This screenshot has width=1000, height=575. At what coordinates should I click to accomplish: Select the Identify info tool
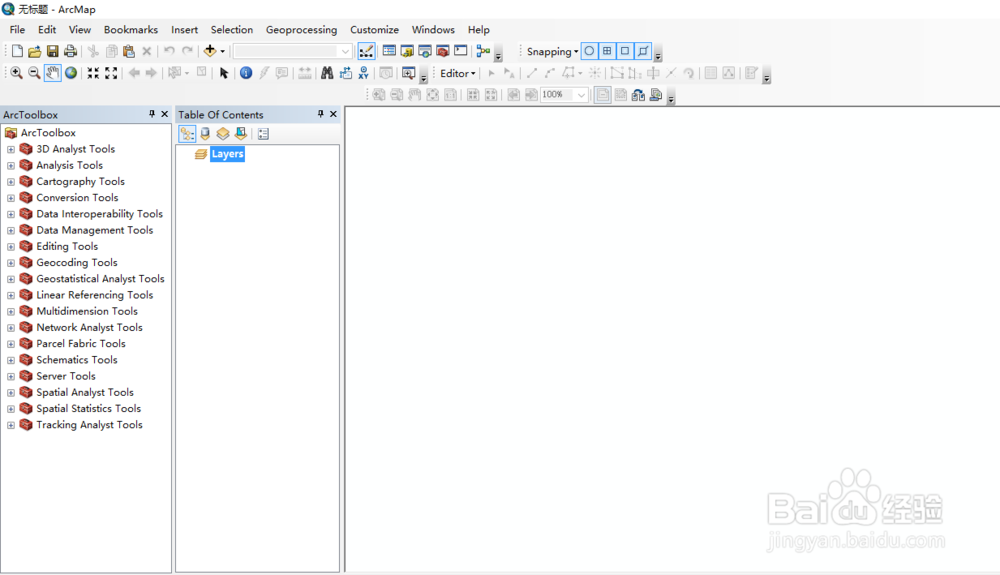(246, 73)
